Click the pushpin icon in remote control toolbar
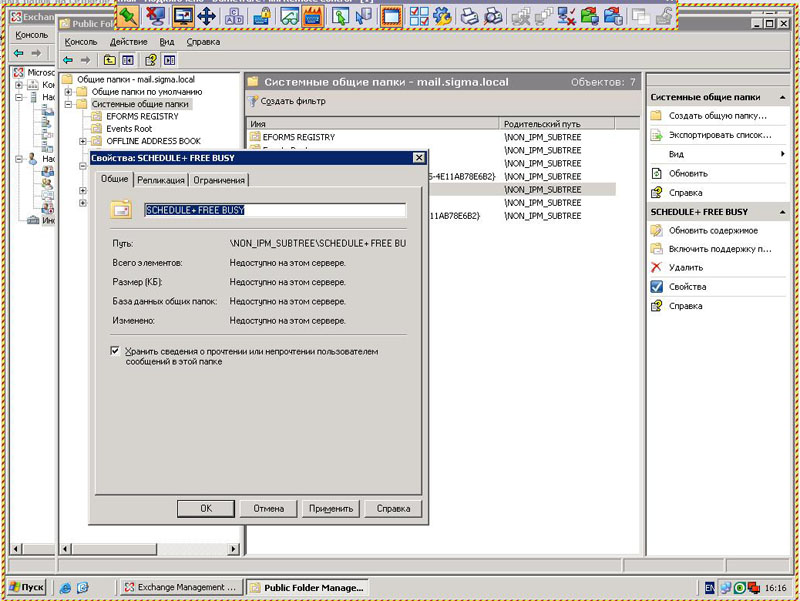The image size is (800, 601). coord(129,15)
